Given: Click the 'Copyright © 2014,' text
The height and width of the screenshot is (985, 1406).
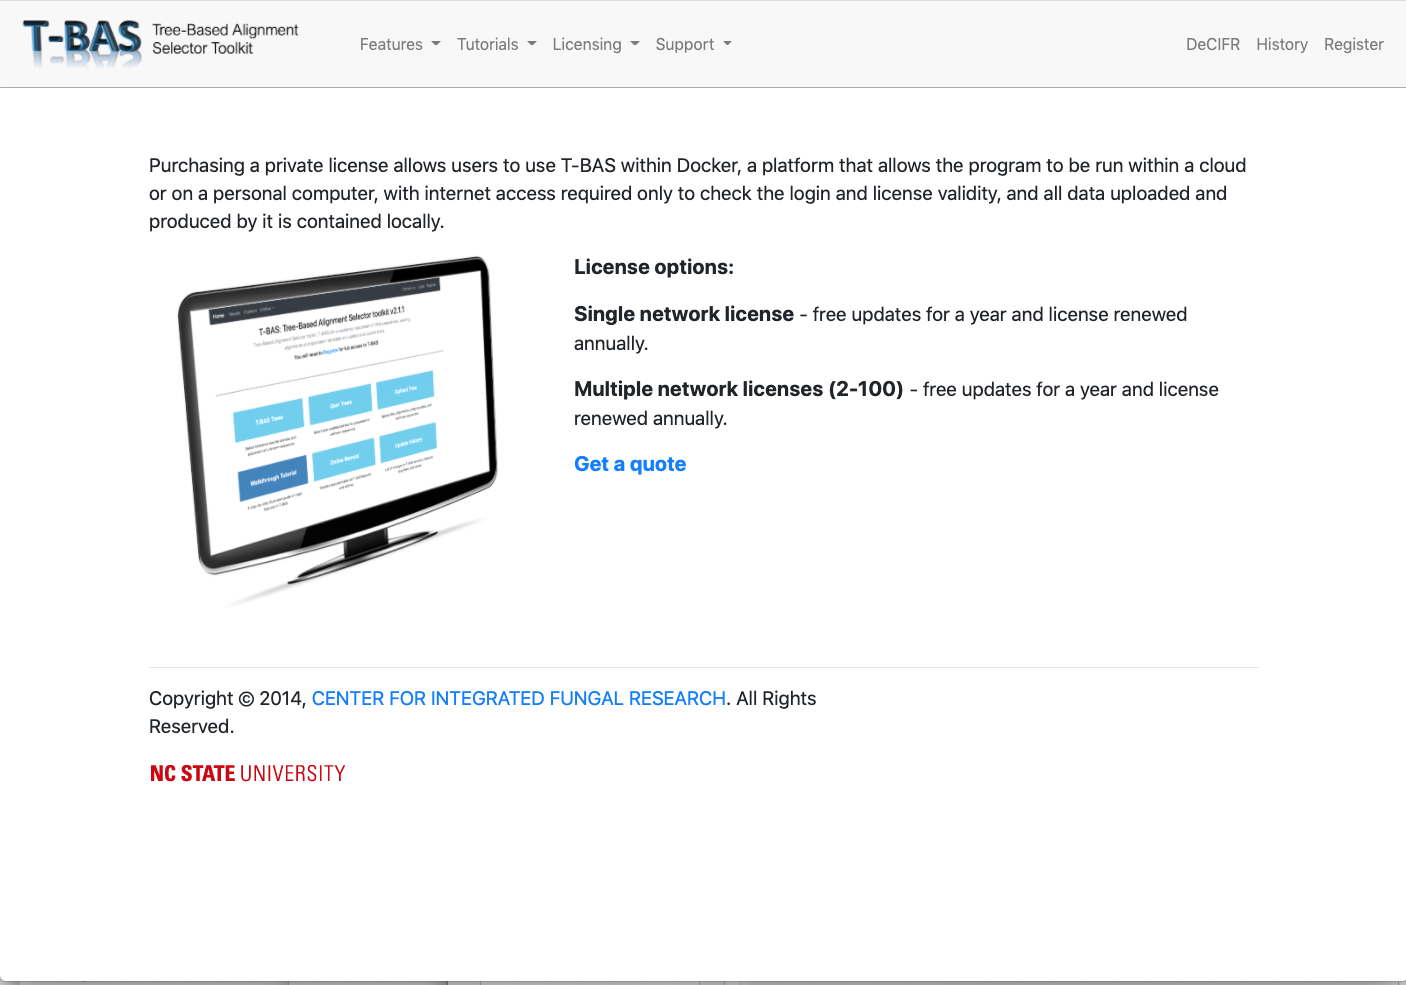Looking at the screenshot, I should coord(227,698).
